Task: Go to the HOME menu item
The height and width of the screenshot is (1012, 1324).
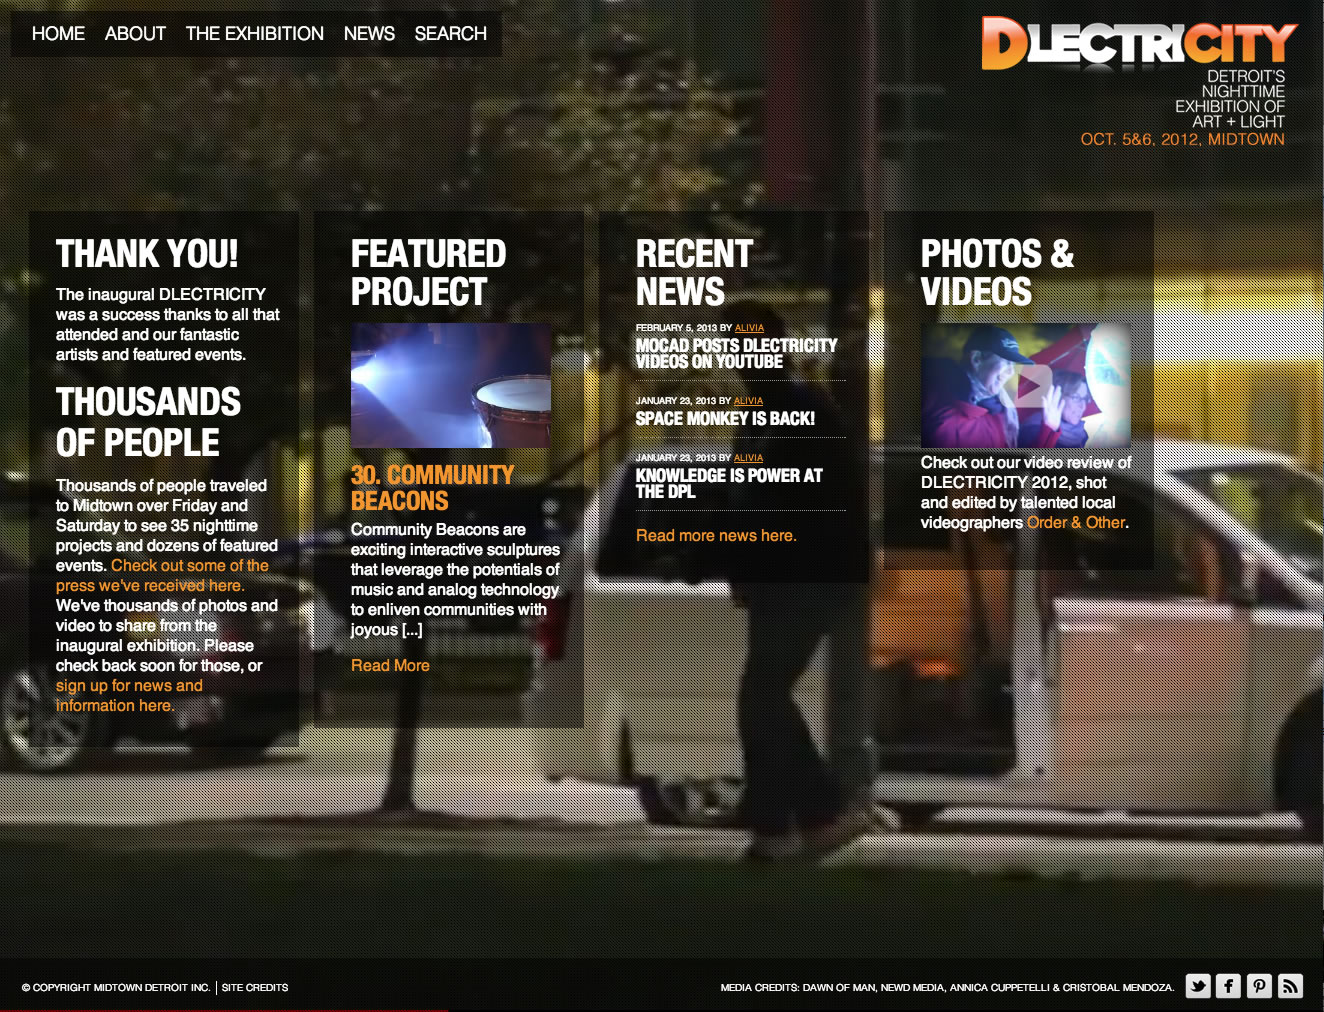Action: click(x=58, y=33)
